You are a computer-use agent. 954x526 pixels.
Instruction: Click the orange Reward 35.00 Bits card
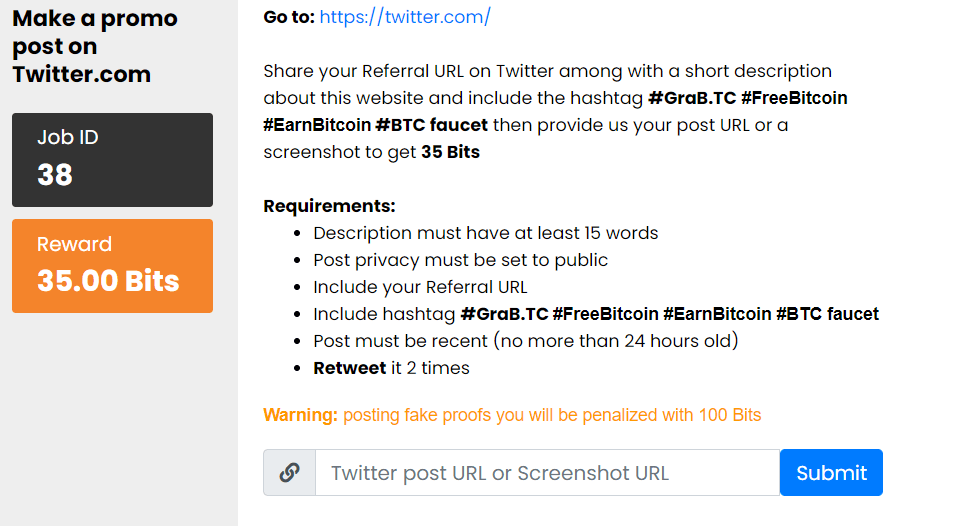pos(113,266)
